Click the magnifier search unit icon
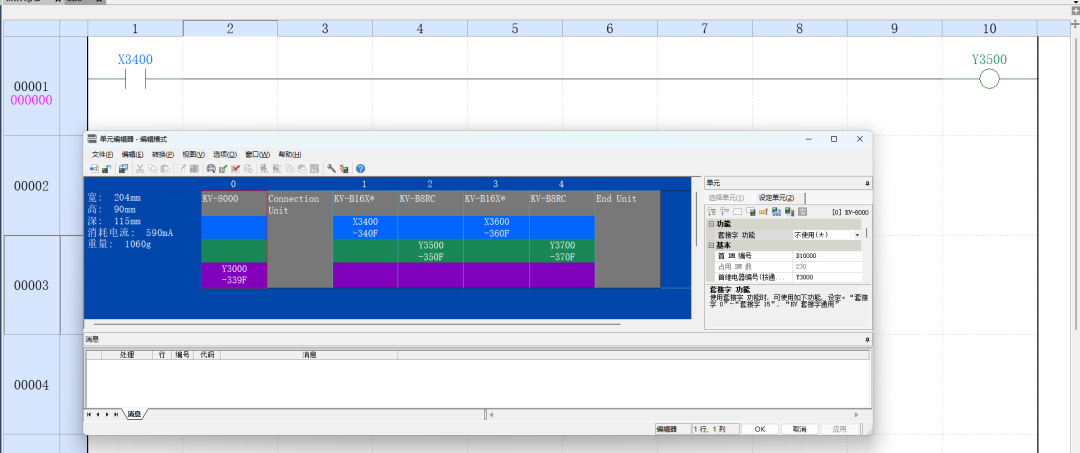This screenshot has height=453, width=1080. coord(211,169)
